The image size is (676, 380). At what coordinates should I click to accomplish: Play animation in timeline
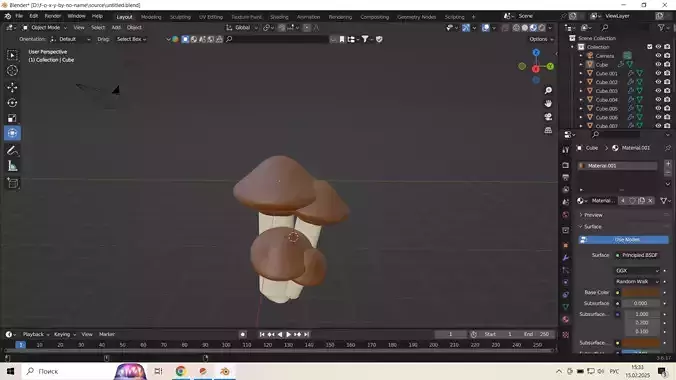288,334
